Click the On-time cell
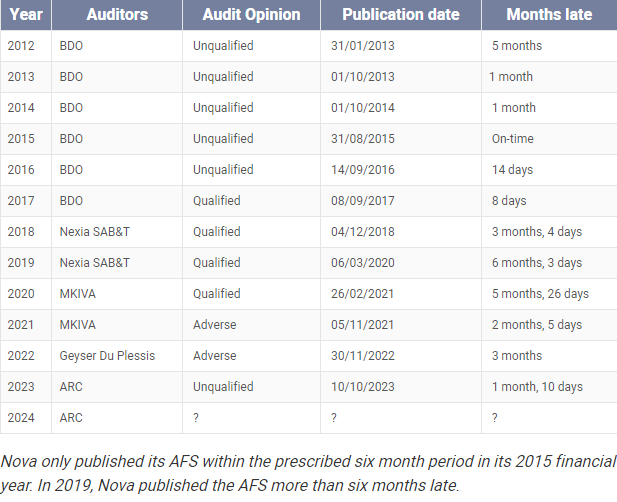The image size is (617, 502). tap(512, 139)
